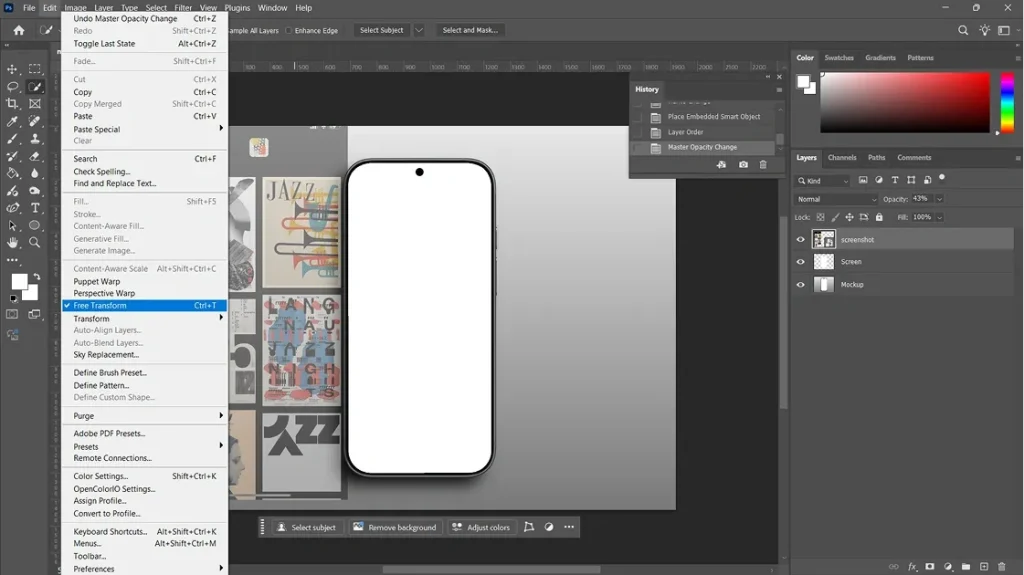Toggle lock all for layer
The height and width of the screenshot is (575, 1024).
click(x=879, y=217)
